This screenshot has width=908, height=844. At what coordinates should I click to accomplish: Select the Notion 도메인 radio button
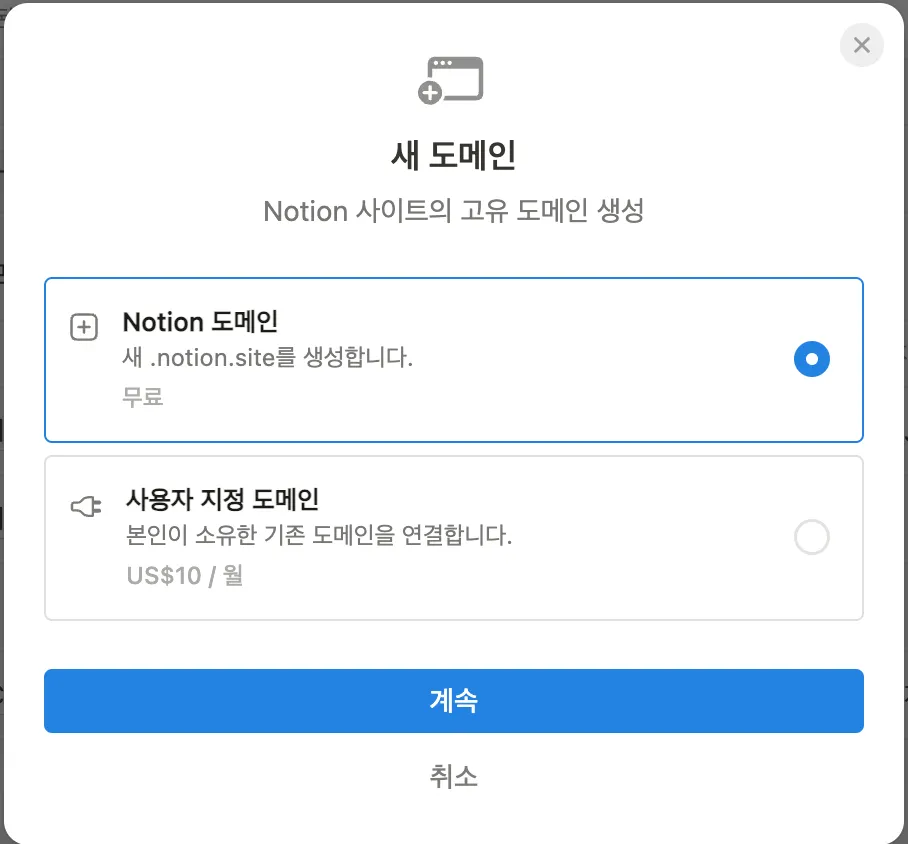(811, 359)
